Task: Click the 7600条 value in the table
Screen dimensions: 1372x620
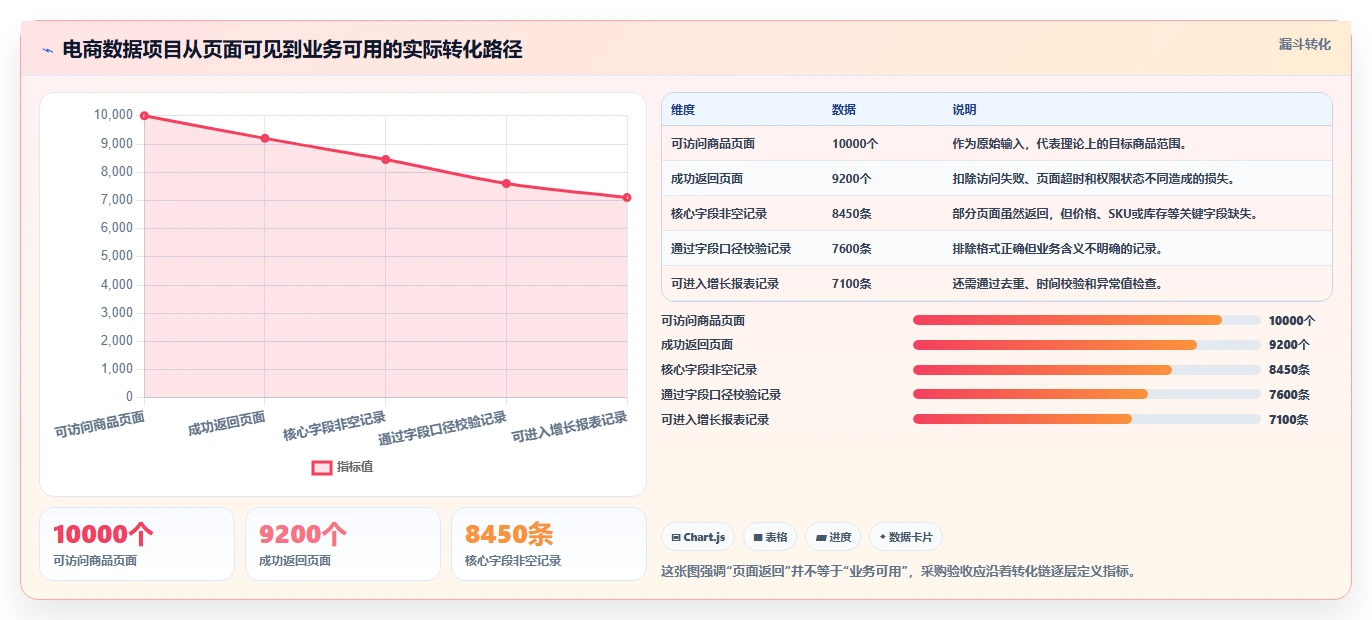Action: (852, 249)
